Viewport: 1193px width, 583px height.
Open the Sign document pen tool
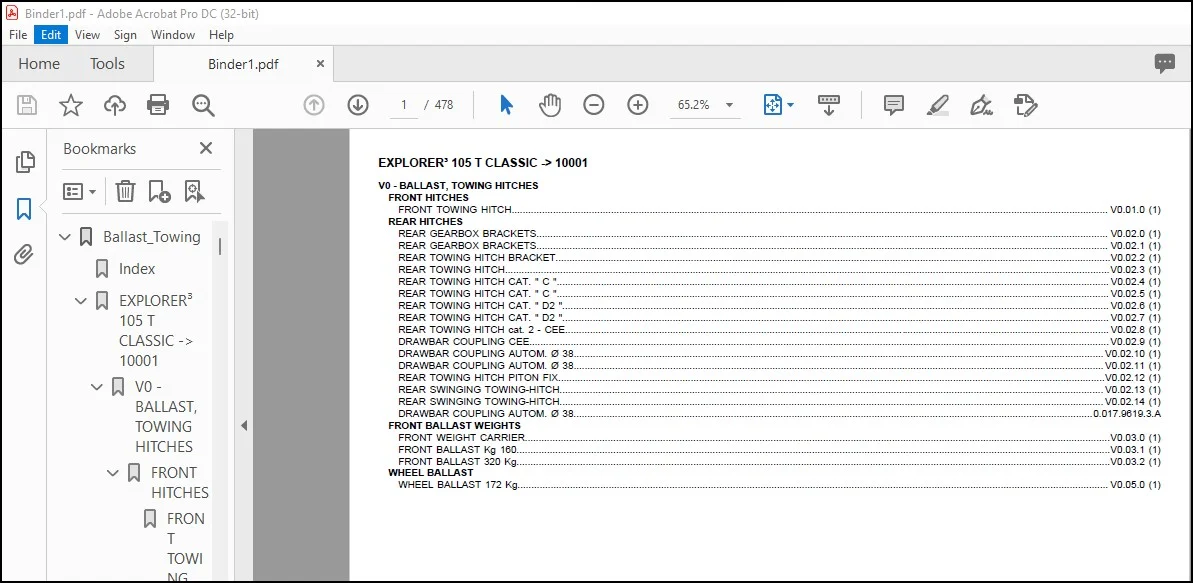coord(982,105)
